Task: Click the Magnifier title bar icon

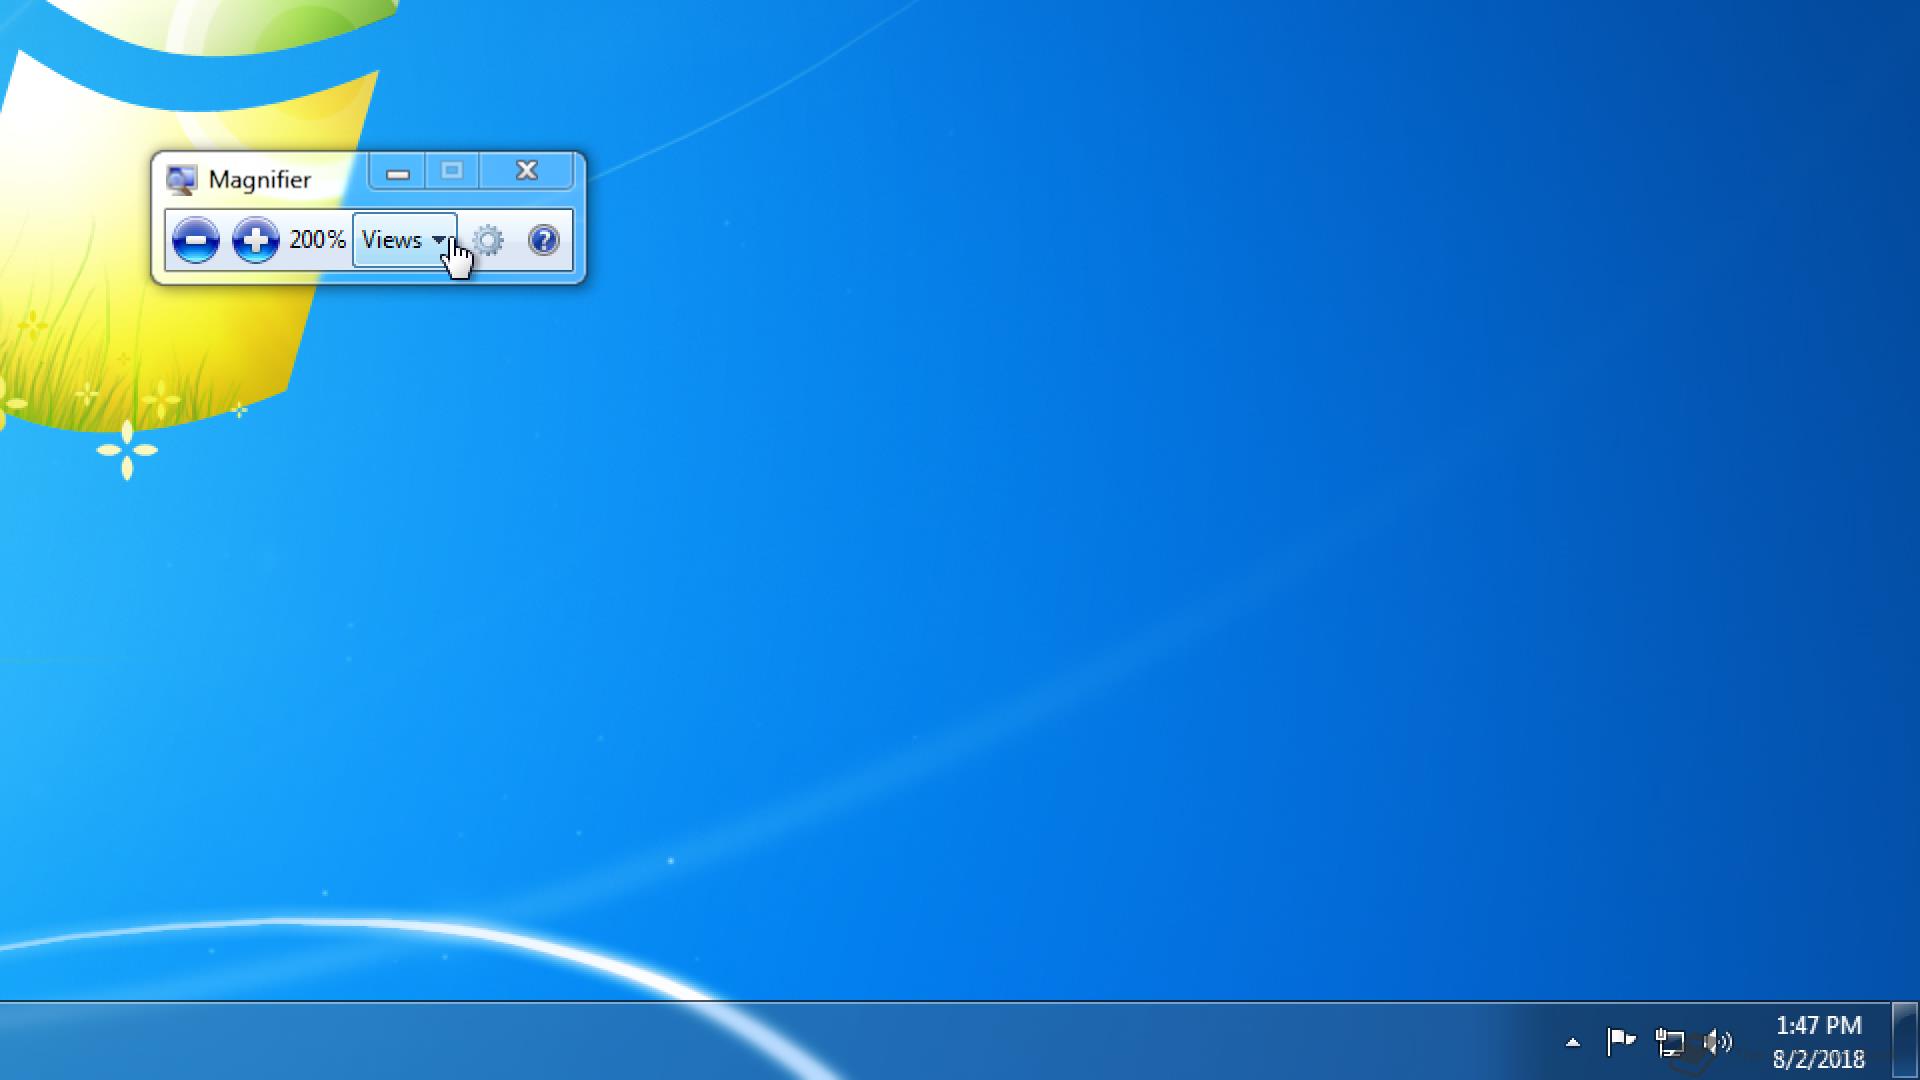Action: 182,180
